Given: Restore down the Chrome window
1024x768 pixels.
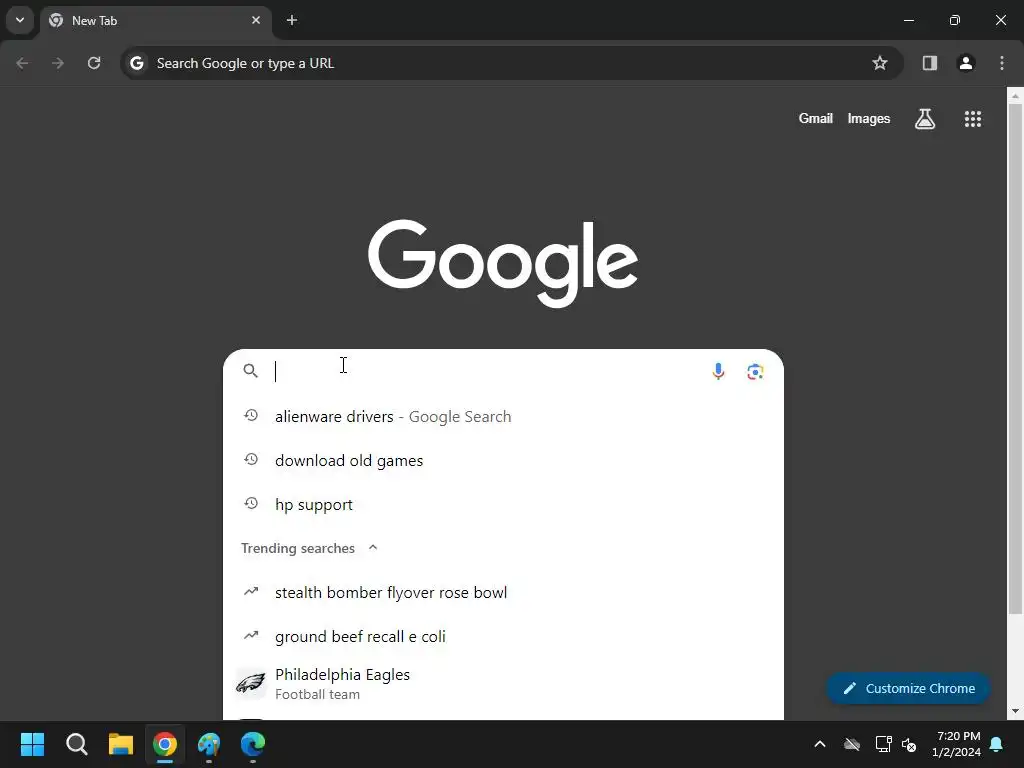Looking at the screenshot, I should [955, 20].
